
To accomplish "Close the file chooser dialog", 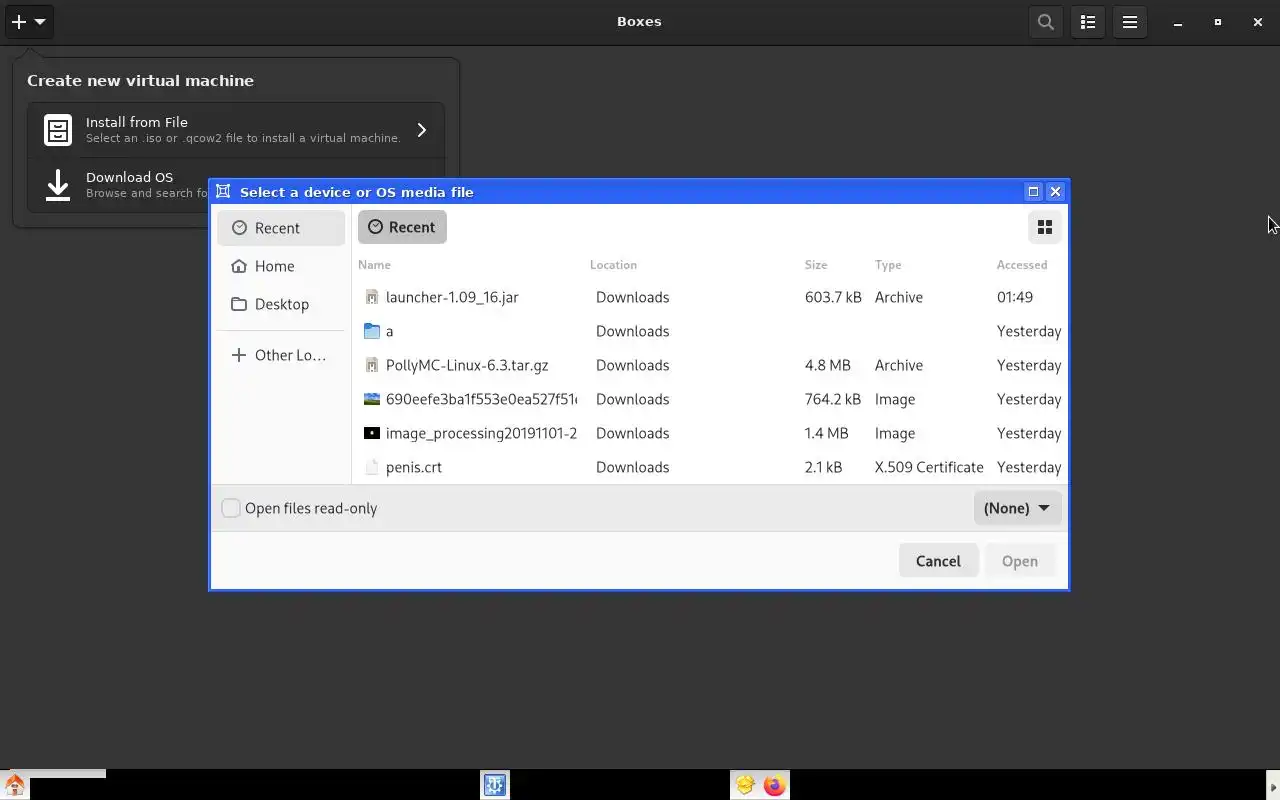I will [1055, 192].
